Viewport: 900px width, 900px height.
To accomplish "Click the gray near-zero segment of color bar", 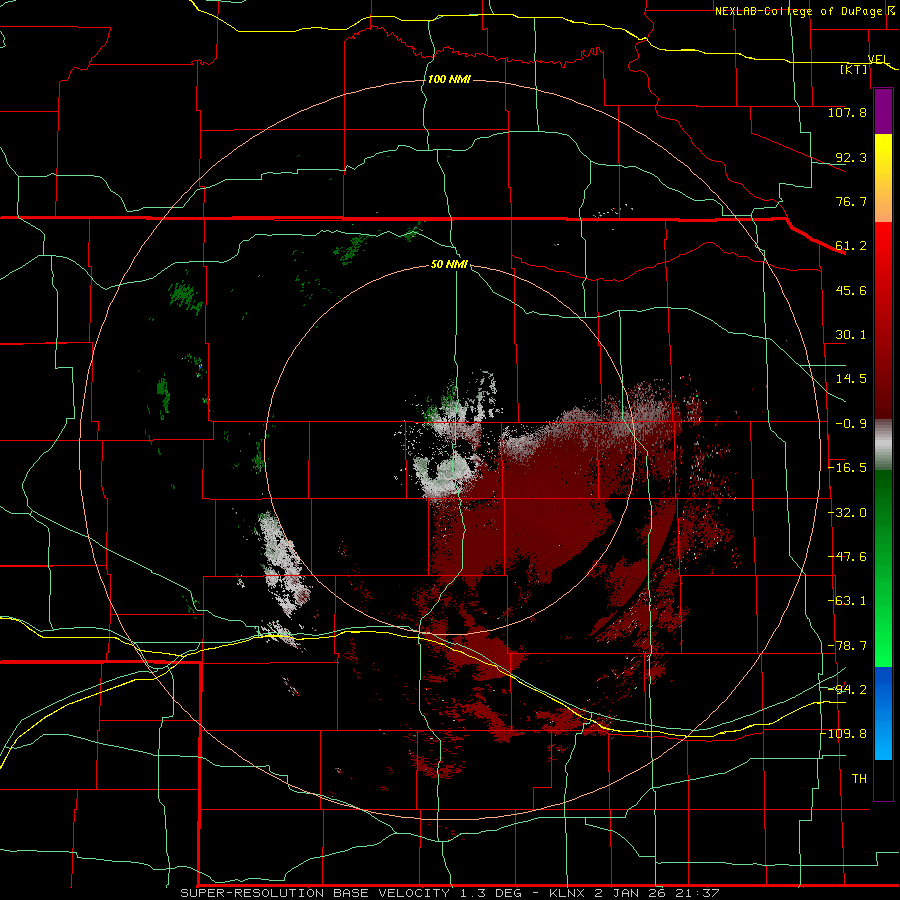I will click(x=883, y=445).
